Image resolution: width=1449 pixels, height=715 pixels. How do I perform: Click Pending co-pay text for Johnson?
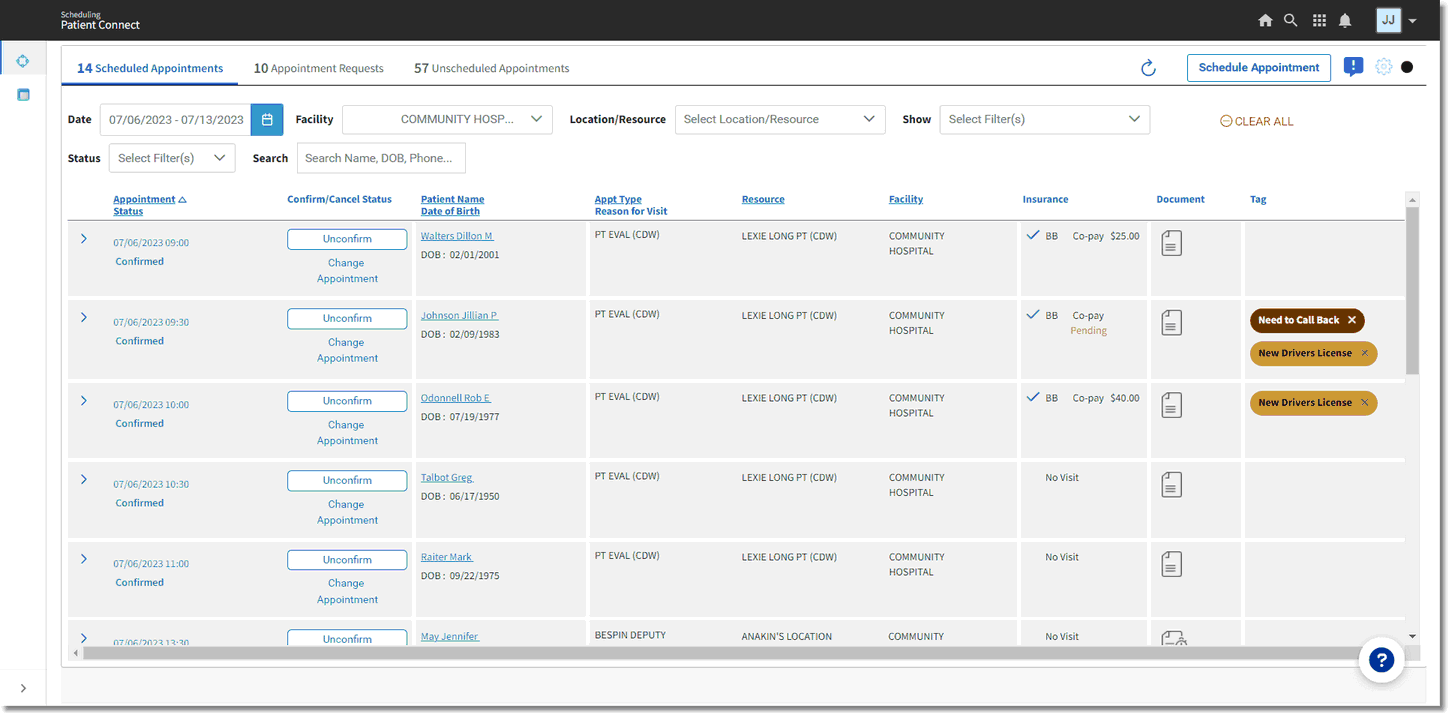tap(1088, 331)
